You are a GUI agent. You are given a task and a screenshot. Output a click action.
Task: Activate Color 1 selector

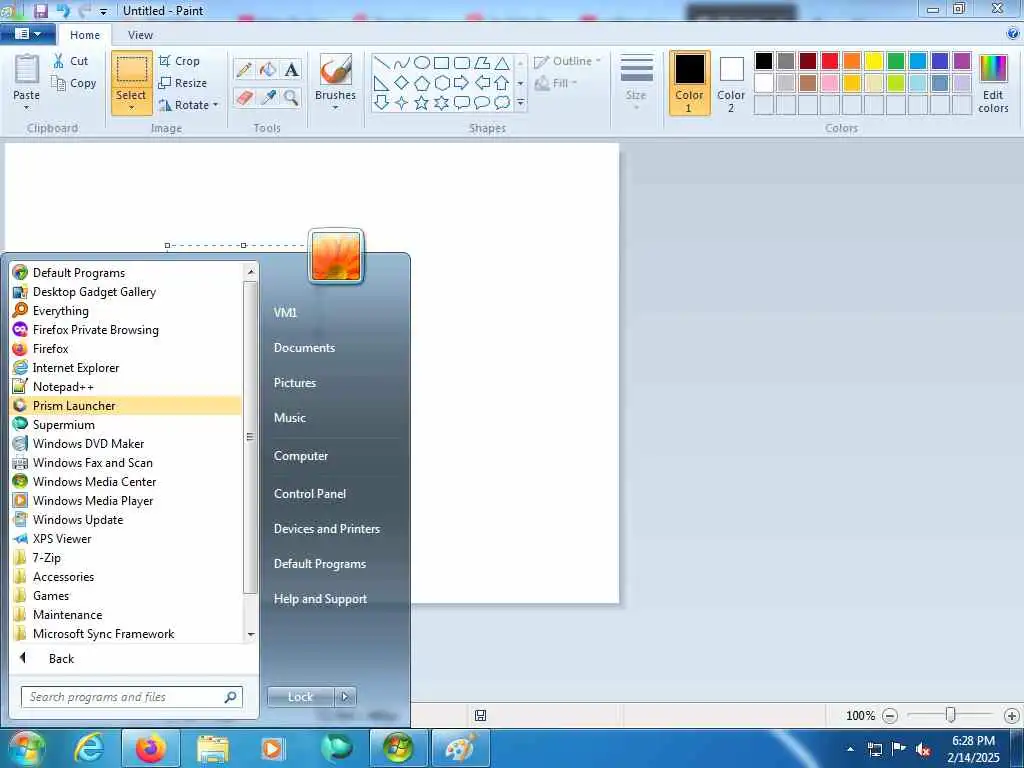pyautogui.click(x=690, y=83)
